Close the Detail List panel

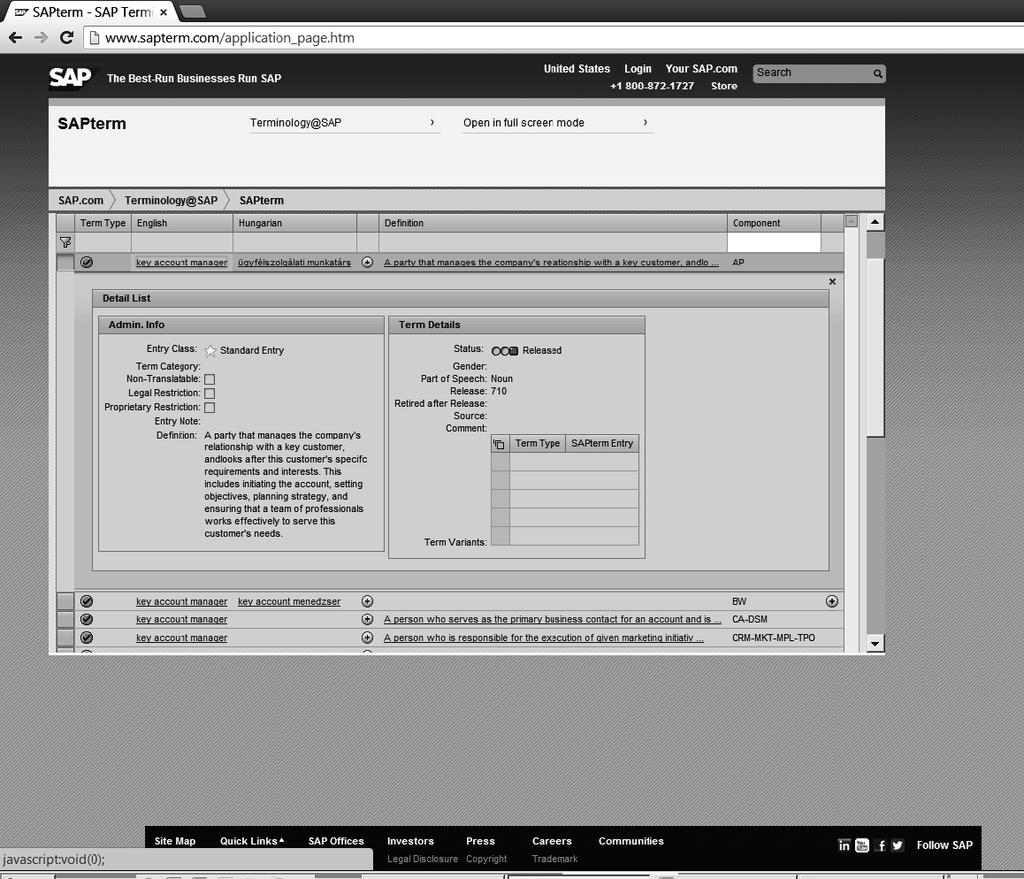(832, 281)
